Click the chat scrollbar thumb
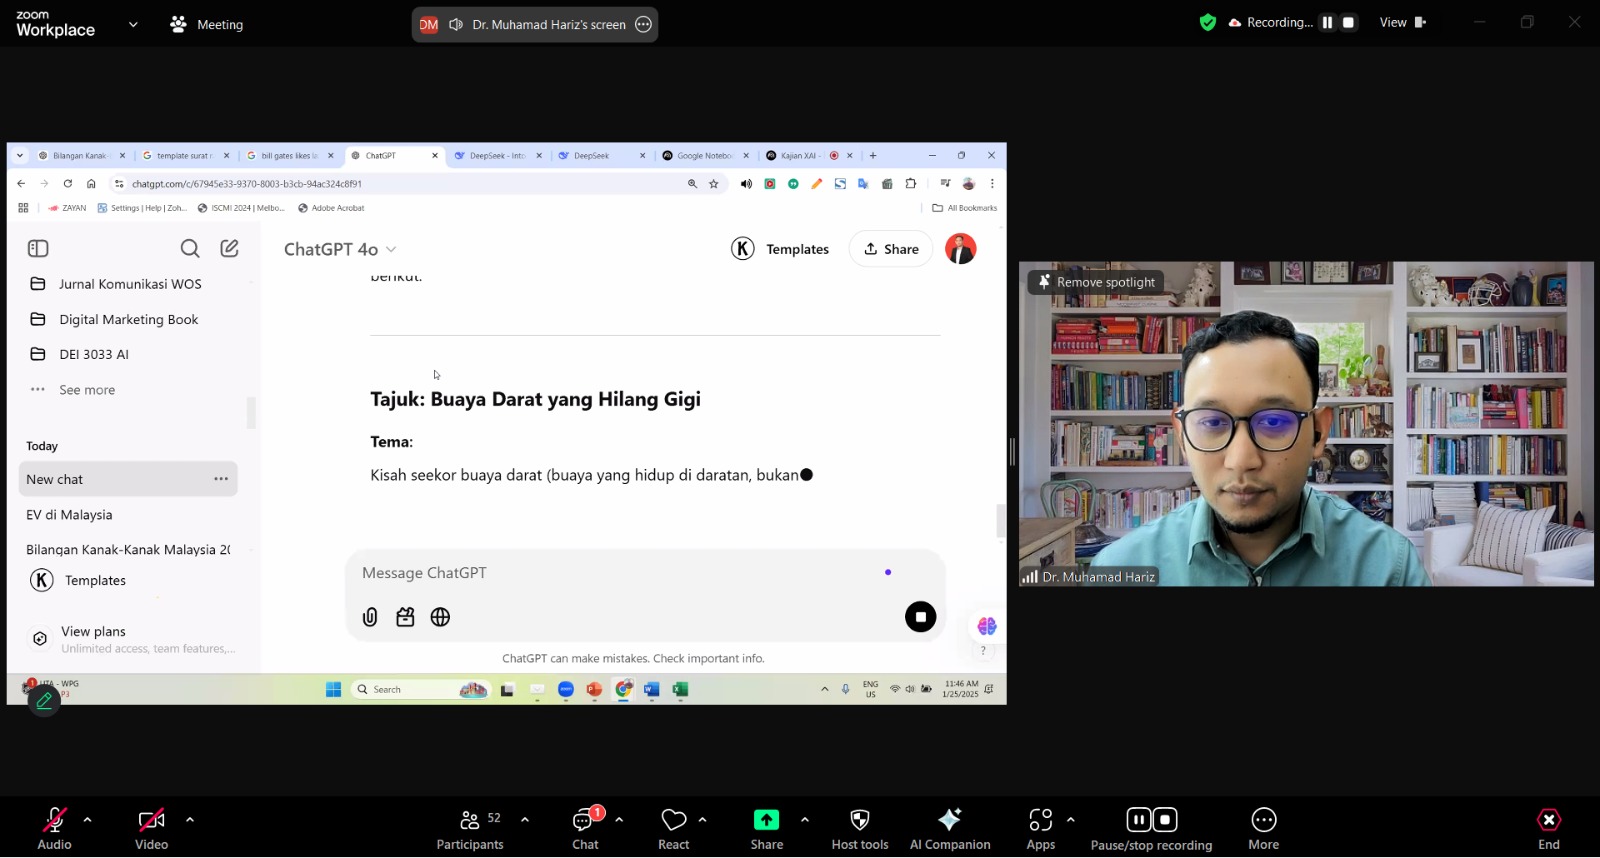1600x858 pixels. 1000,521
